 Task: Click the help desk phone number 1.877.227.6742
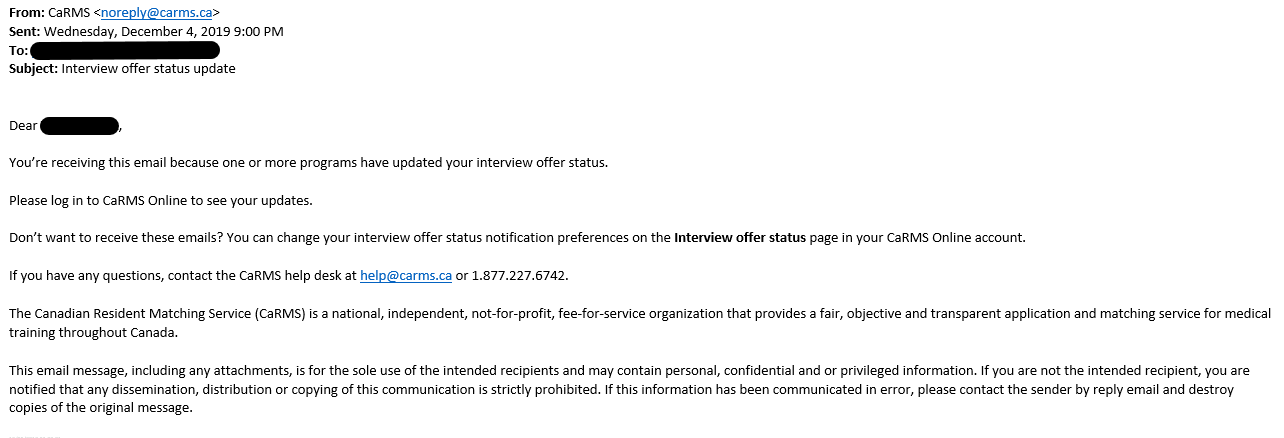(518, 275)
